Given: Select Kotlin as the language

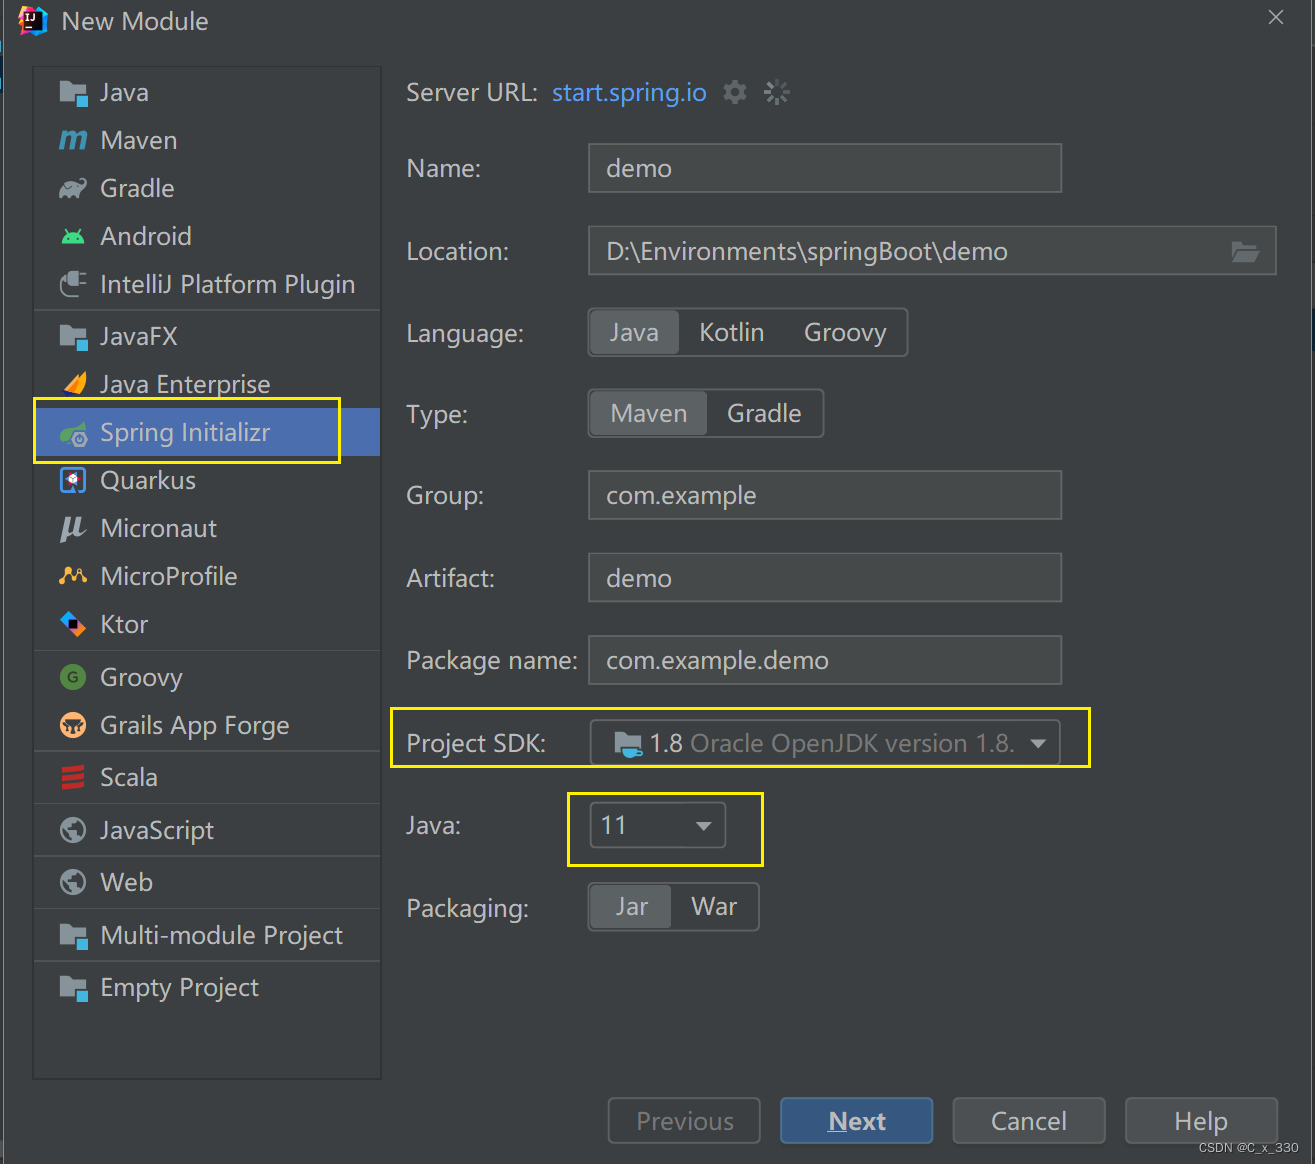Looking at the screenshot, I should click(732, 332).
